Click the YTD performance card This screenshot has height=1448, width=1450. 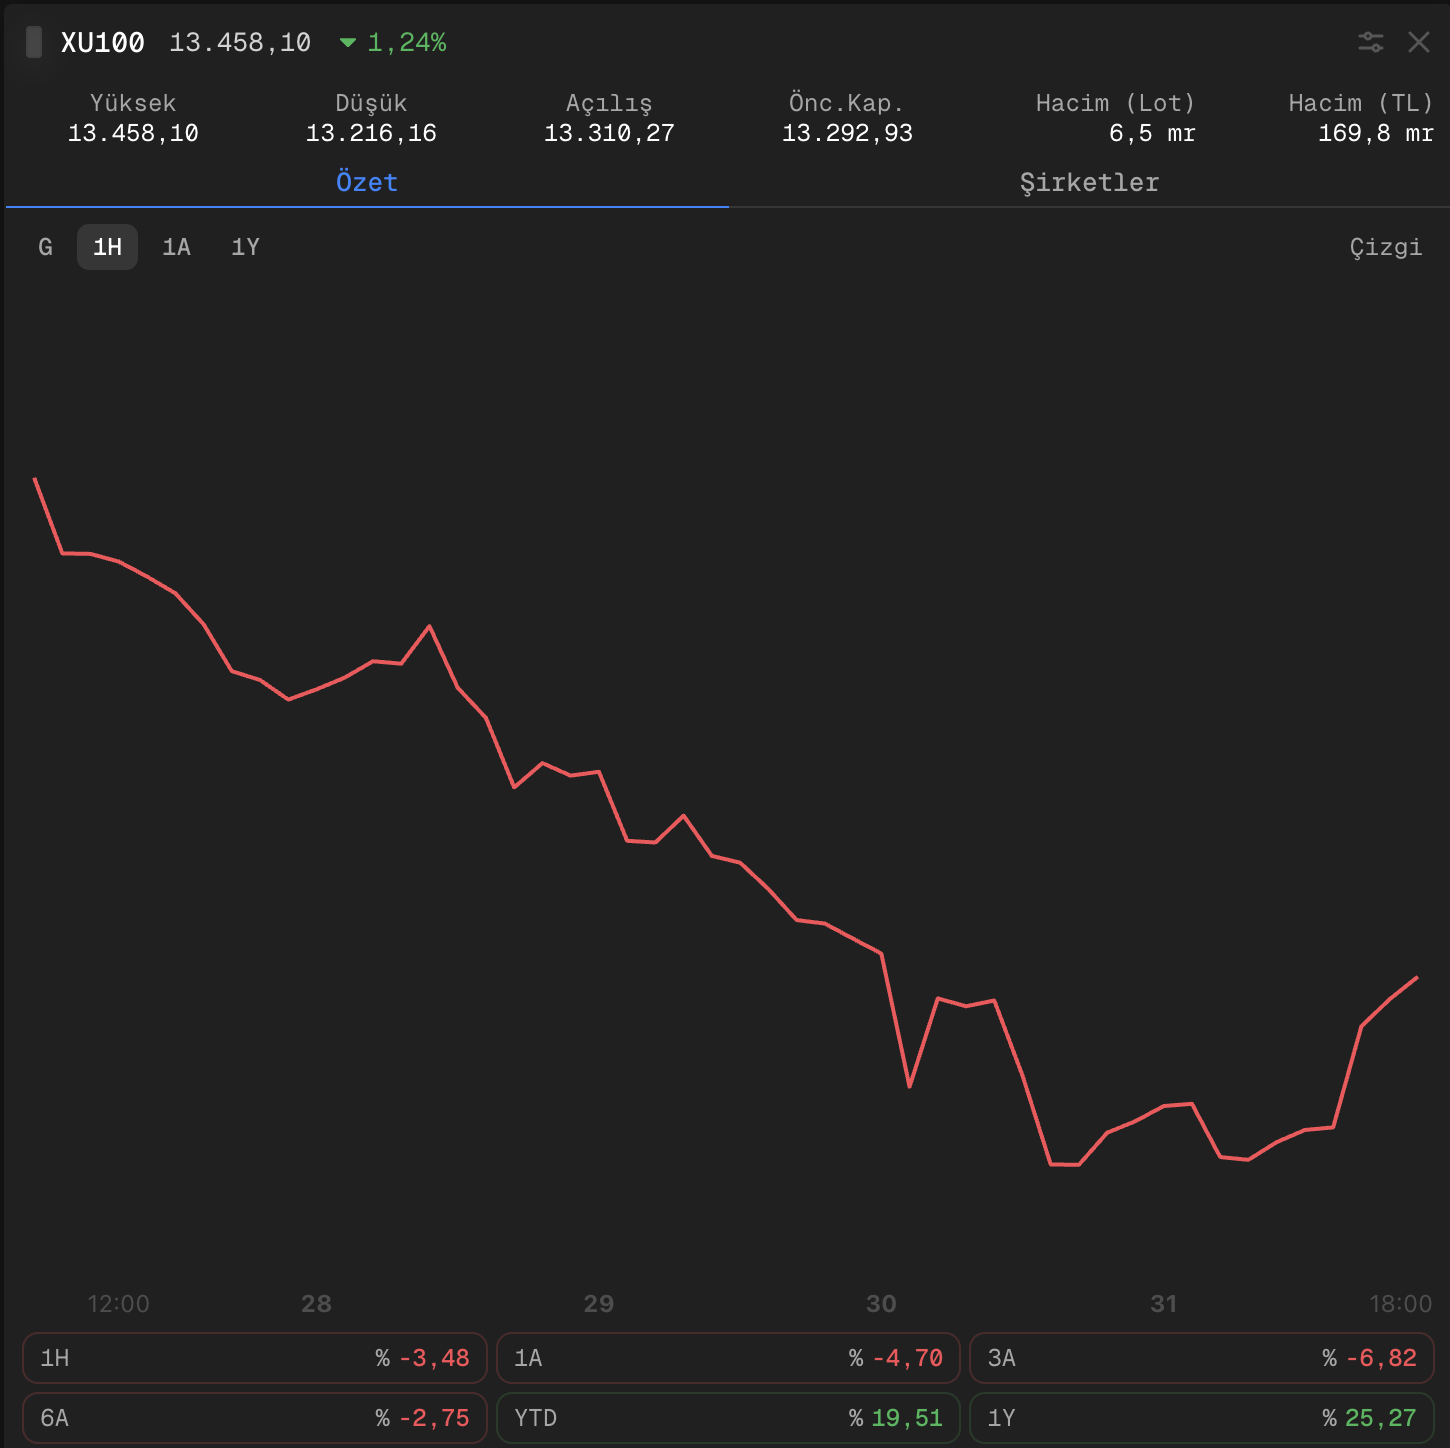coord(728,1418)
